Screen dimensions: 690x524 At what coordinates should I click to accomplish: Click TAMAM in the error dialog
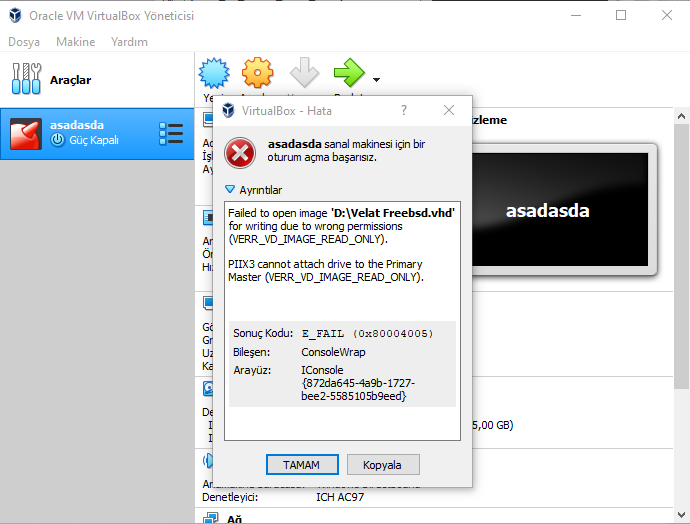(x=302, y=465)
